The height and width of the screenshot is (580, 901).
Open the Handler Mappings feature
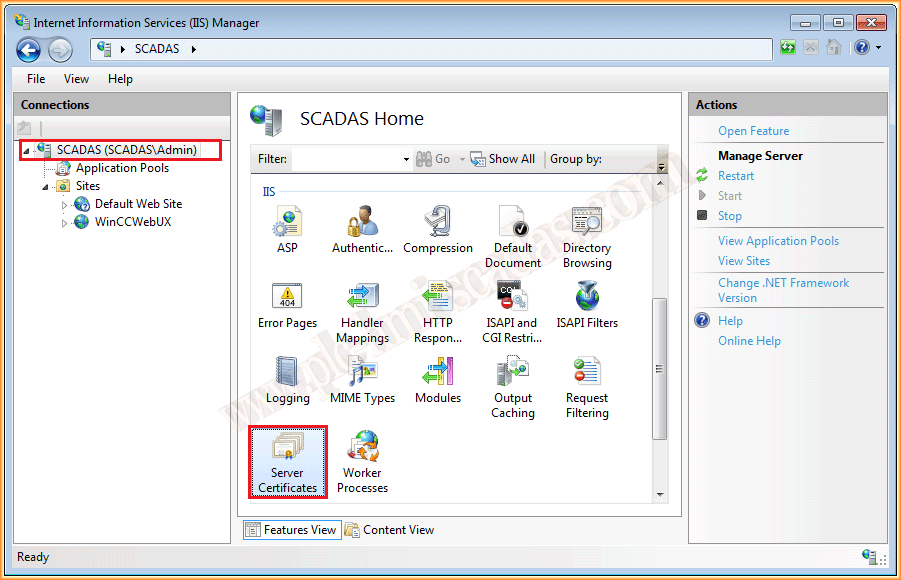[362, 310]
